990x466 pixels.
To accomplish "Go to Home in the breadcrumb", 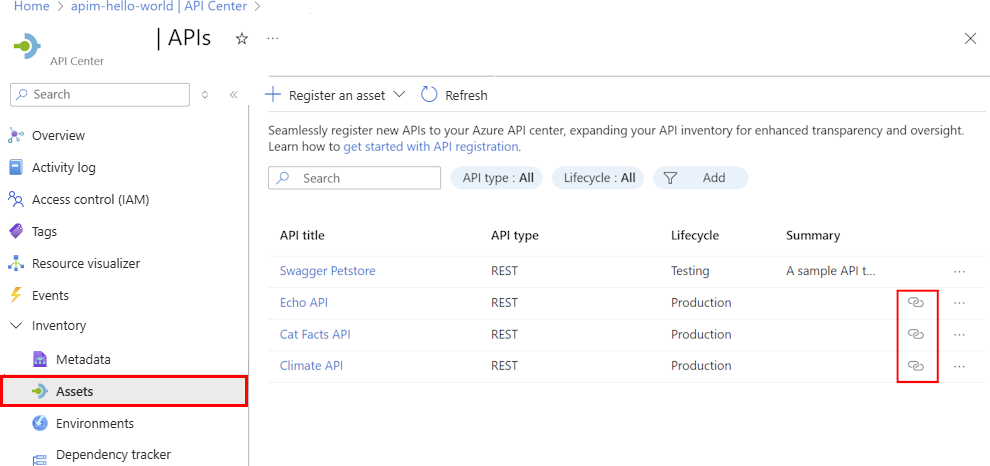I will [x=32, y=7].
